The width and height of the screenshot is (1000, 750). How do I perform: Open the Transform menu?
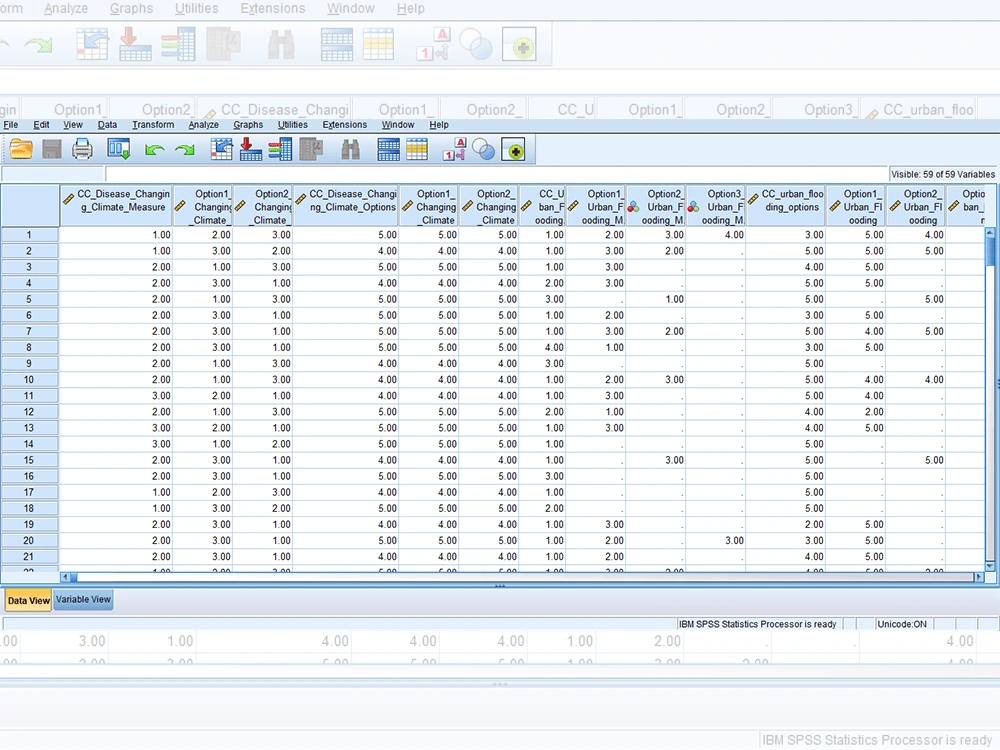153,125
